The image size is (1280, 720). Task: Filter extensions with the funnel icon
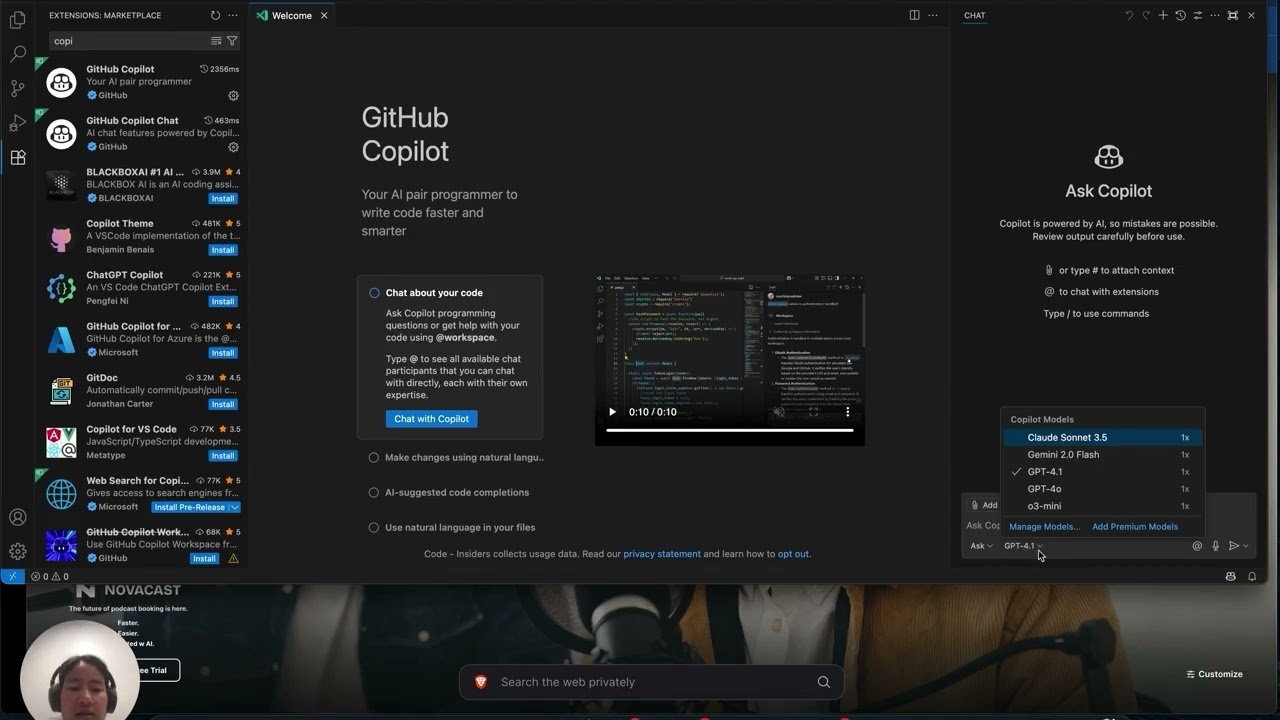[x=232, y=41]
